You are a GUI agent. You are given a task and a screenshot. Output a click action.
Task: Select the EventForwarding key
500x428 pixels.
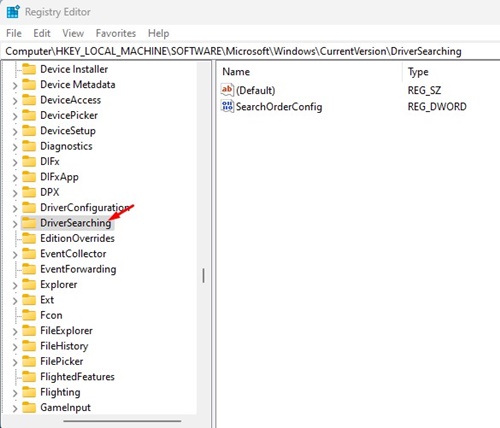click(78, 269)
